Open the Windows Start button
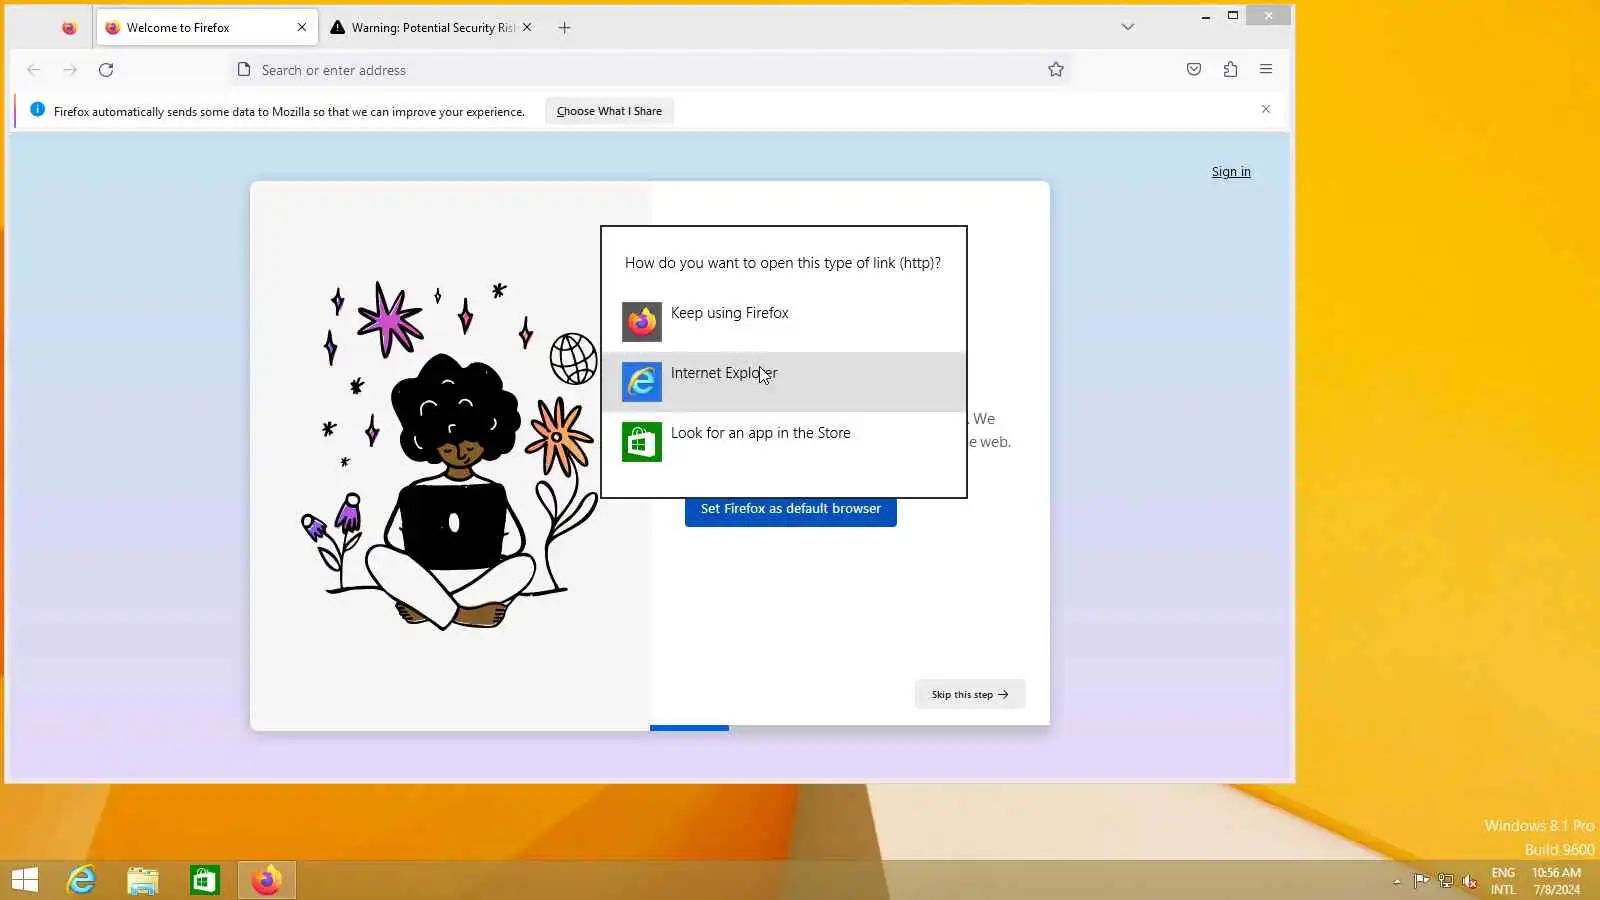 pos(25,880)
